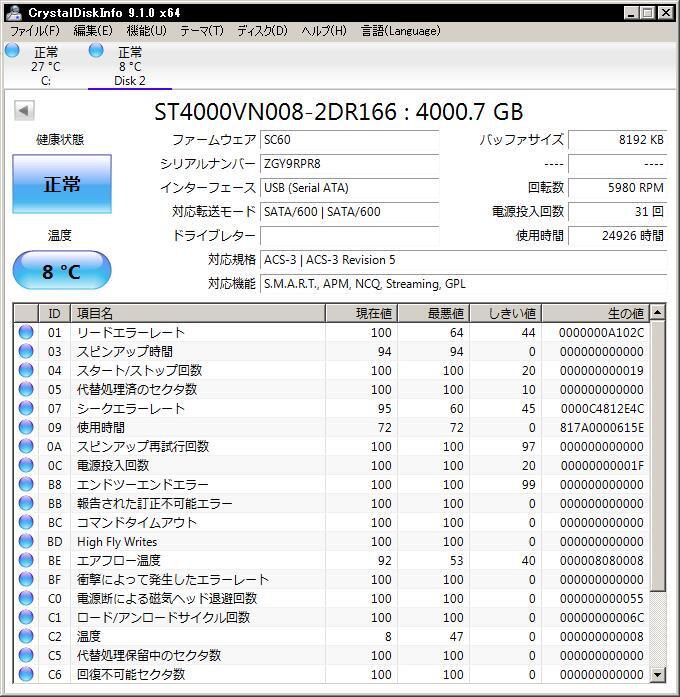Click the previous disk arrow button
The image size is (680, 697).
point(24,110)
